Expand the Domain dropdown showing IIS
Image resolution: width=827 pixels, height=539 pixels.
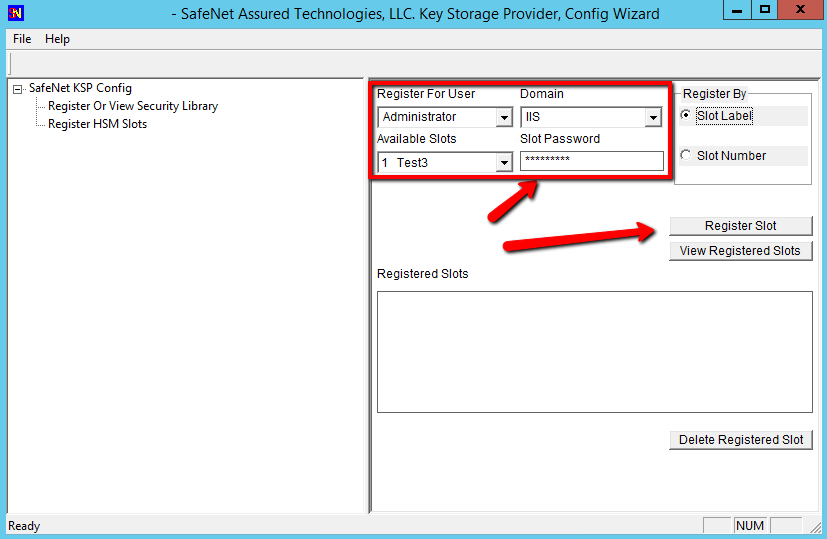[x=652, y=118]
